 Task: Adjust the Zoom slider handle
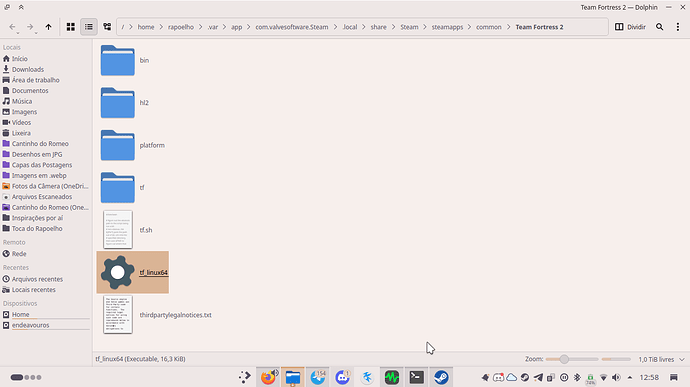pos(564,359)
